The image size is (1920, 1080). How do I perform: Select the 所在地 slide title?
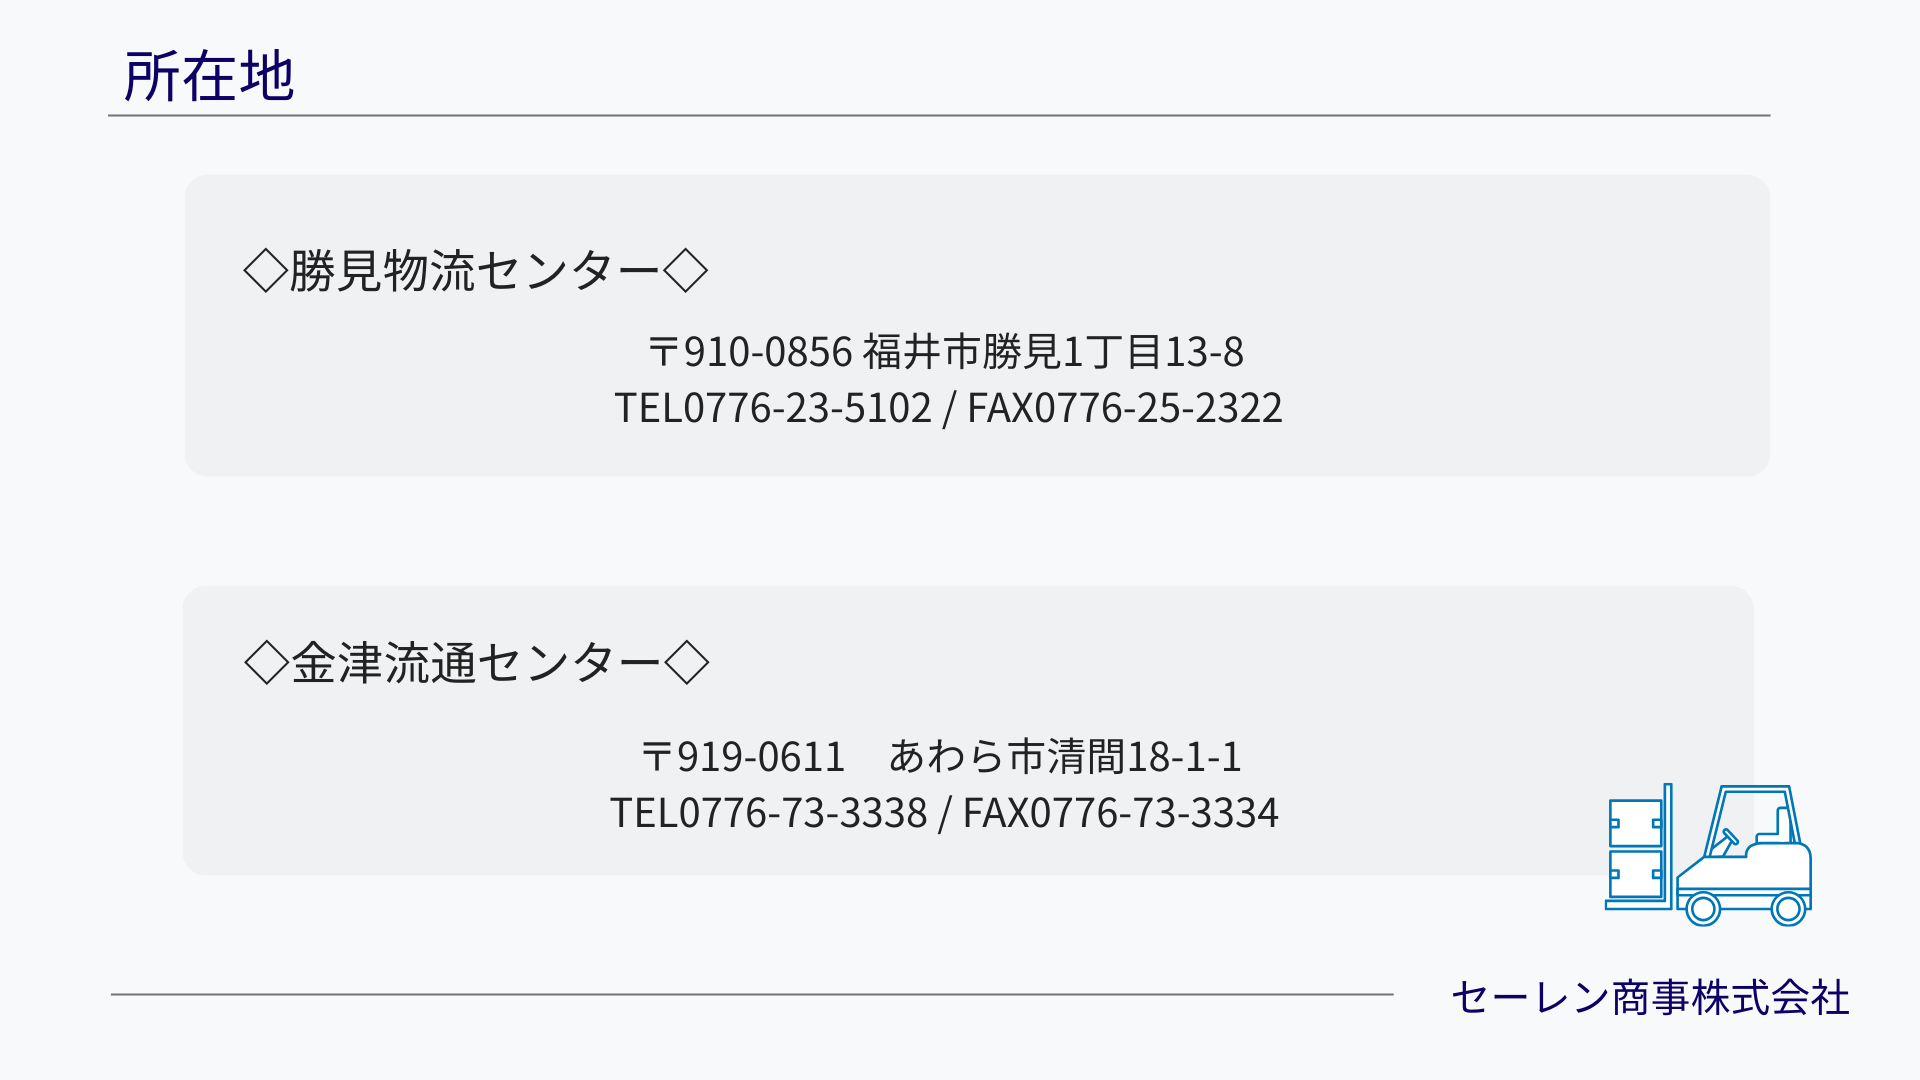tap(209, 76)
